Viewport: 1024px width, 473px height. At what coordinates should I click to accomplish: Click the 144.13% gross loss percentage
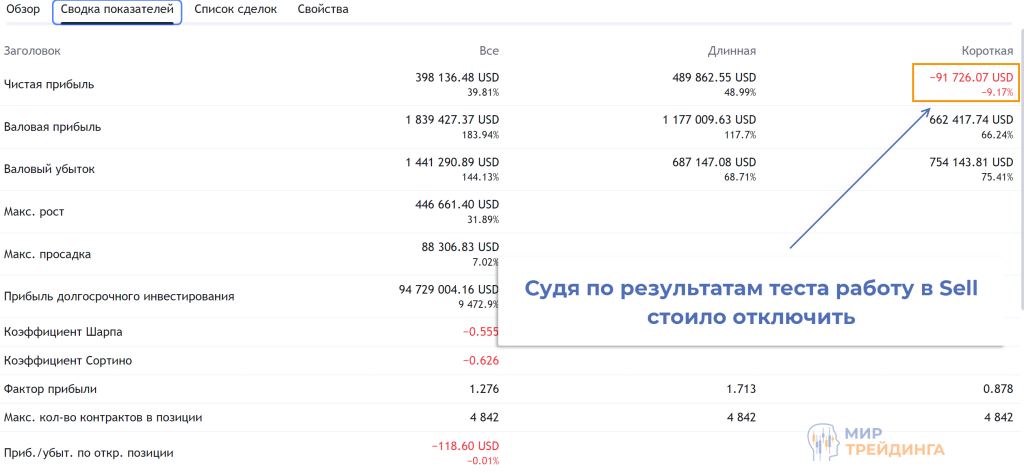[x=482, y=178]
